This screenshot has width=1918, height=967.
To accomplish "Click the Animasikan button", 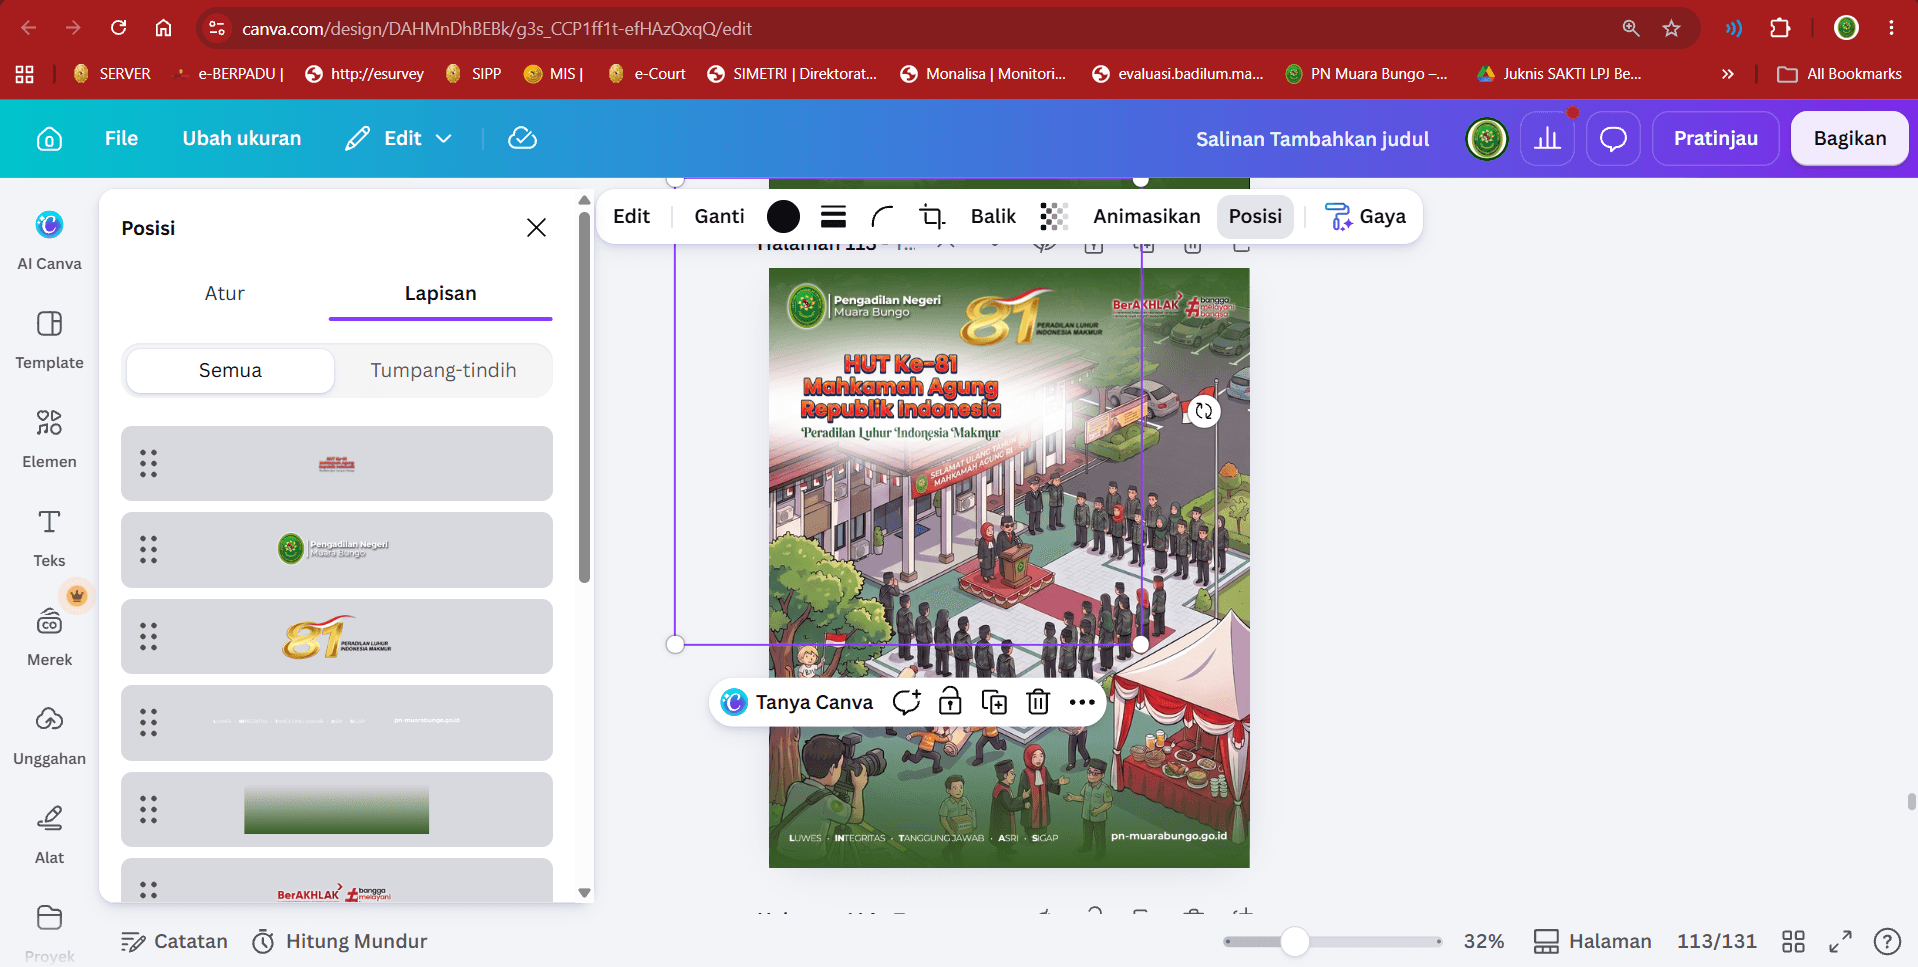I will click(1146, 216).
